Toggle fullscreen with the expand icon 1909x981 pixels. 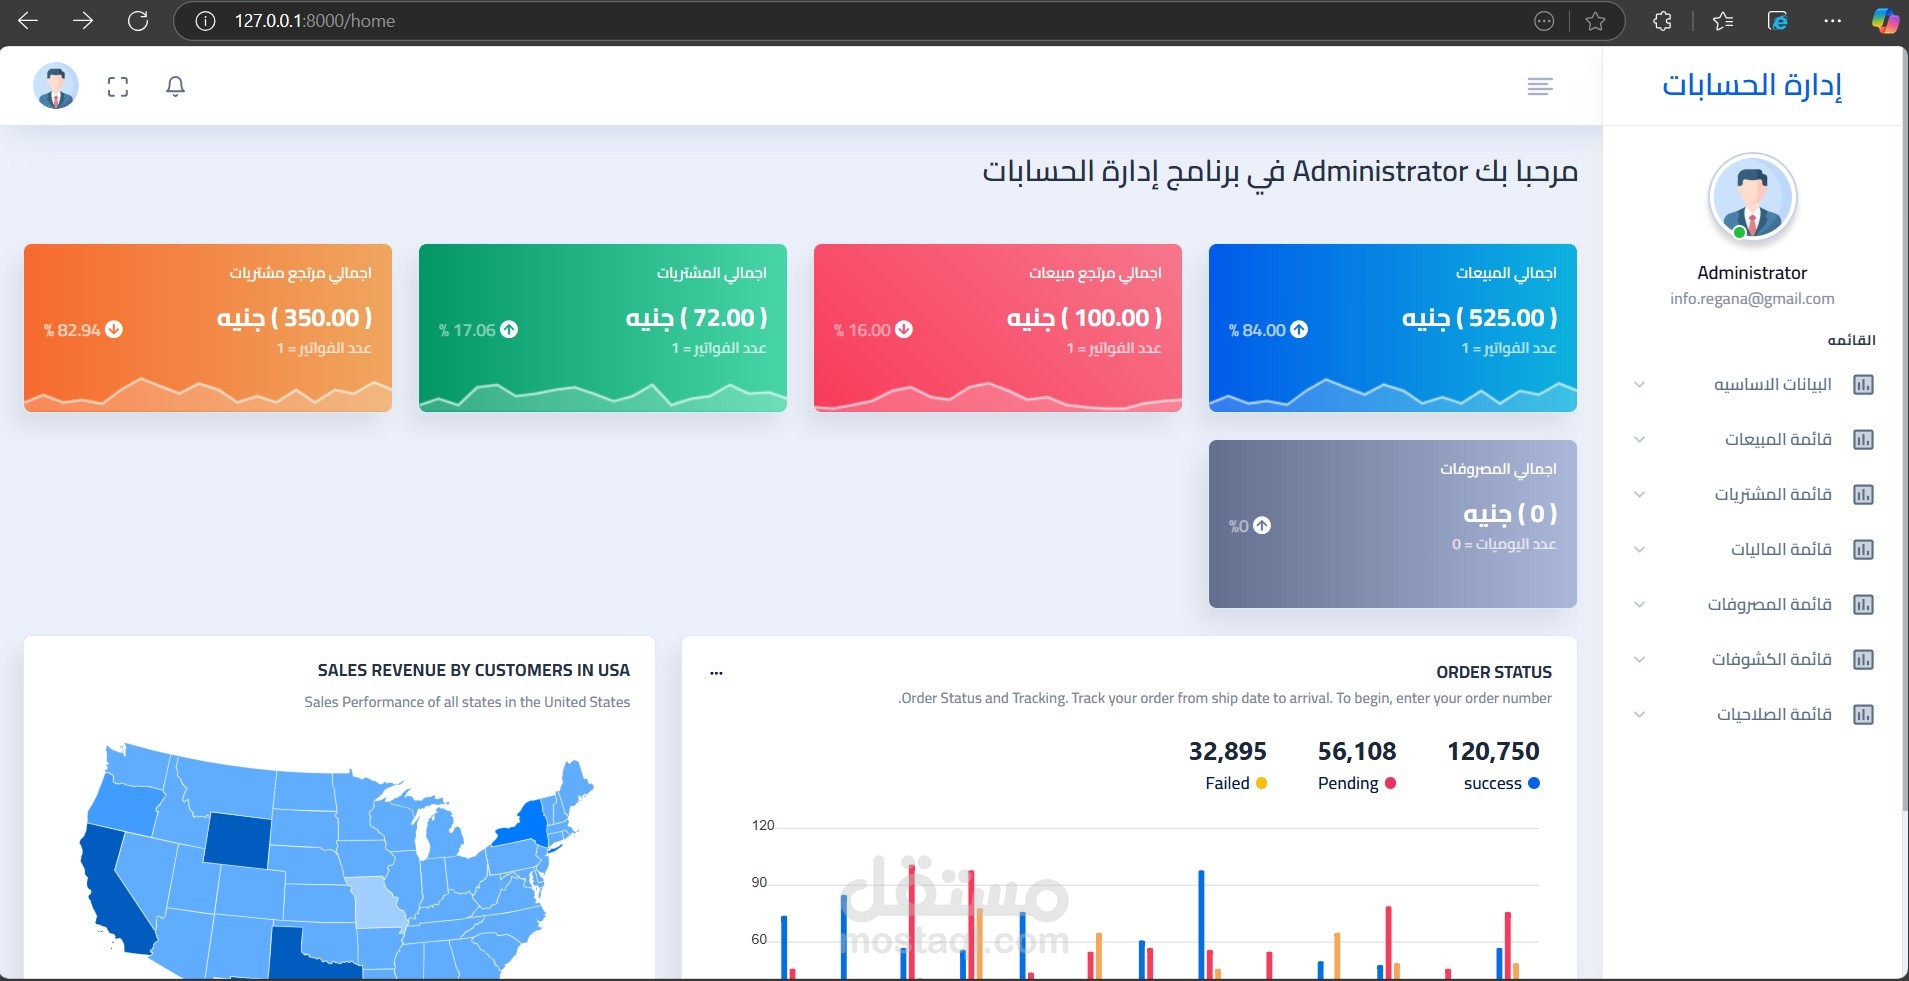pyautogui.click(x=118, y=87)
